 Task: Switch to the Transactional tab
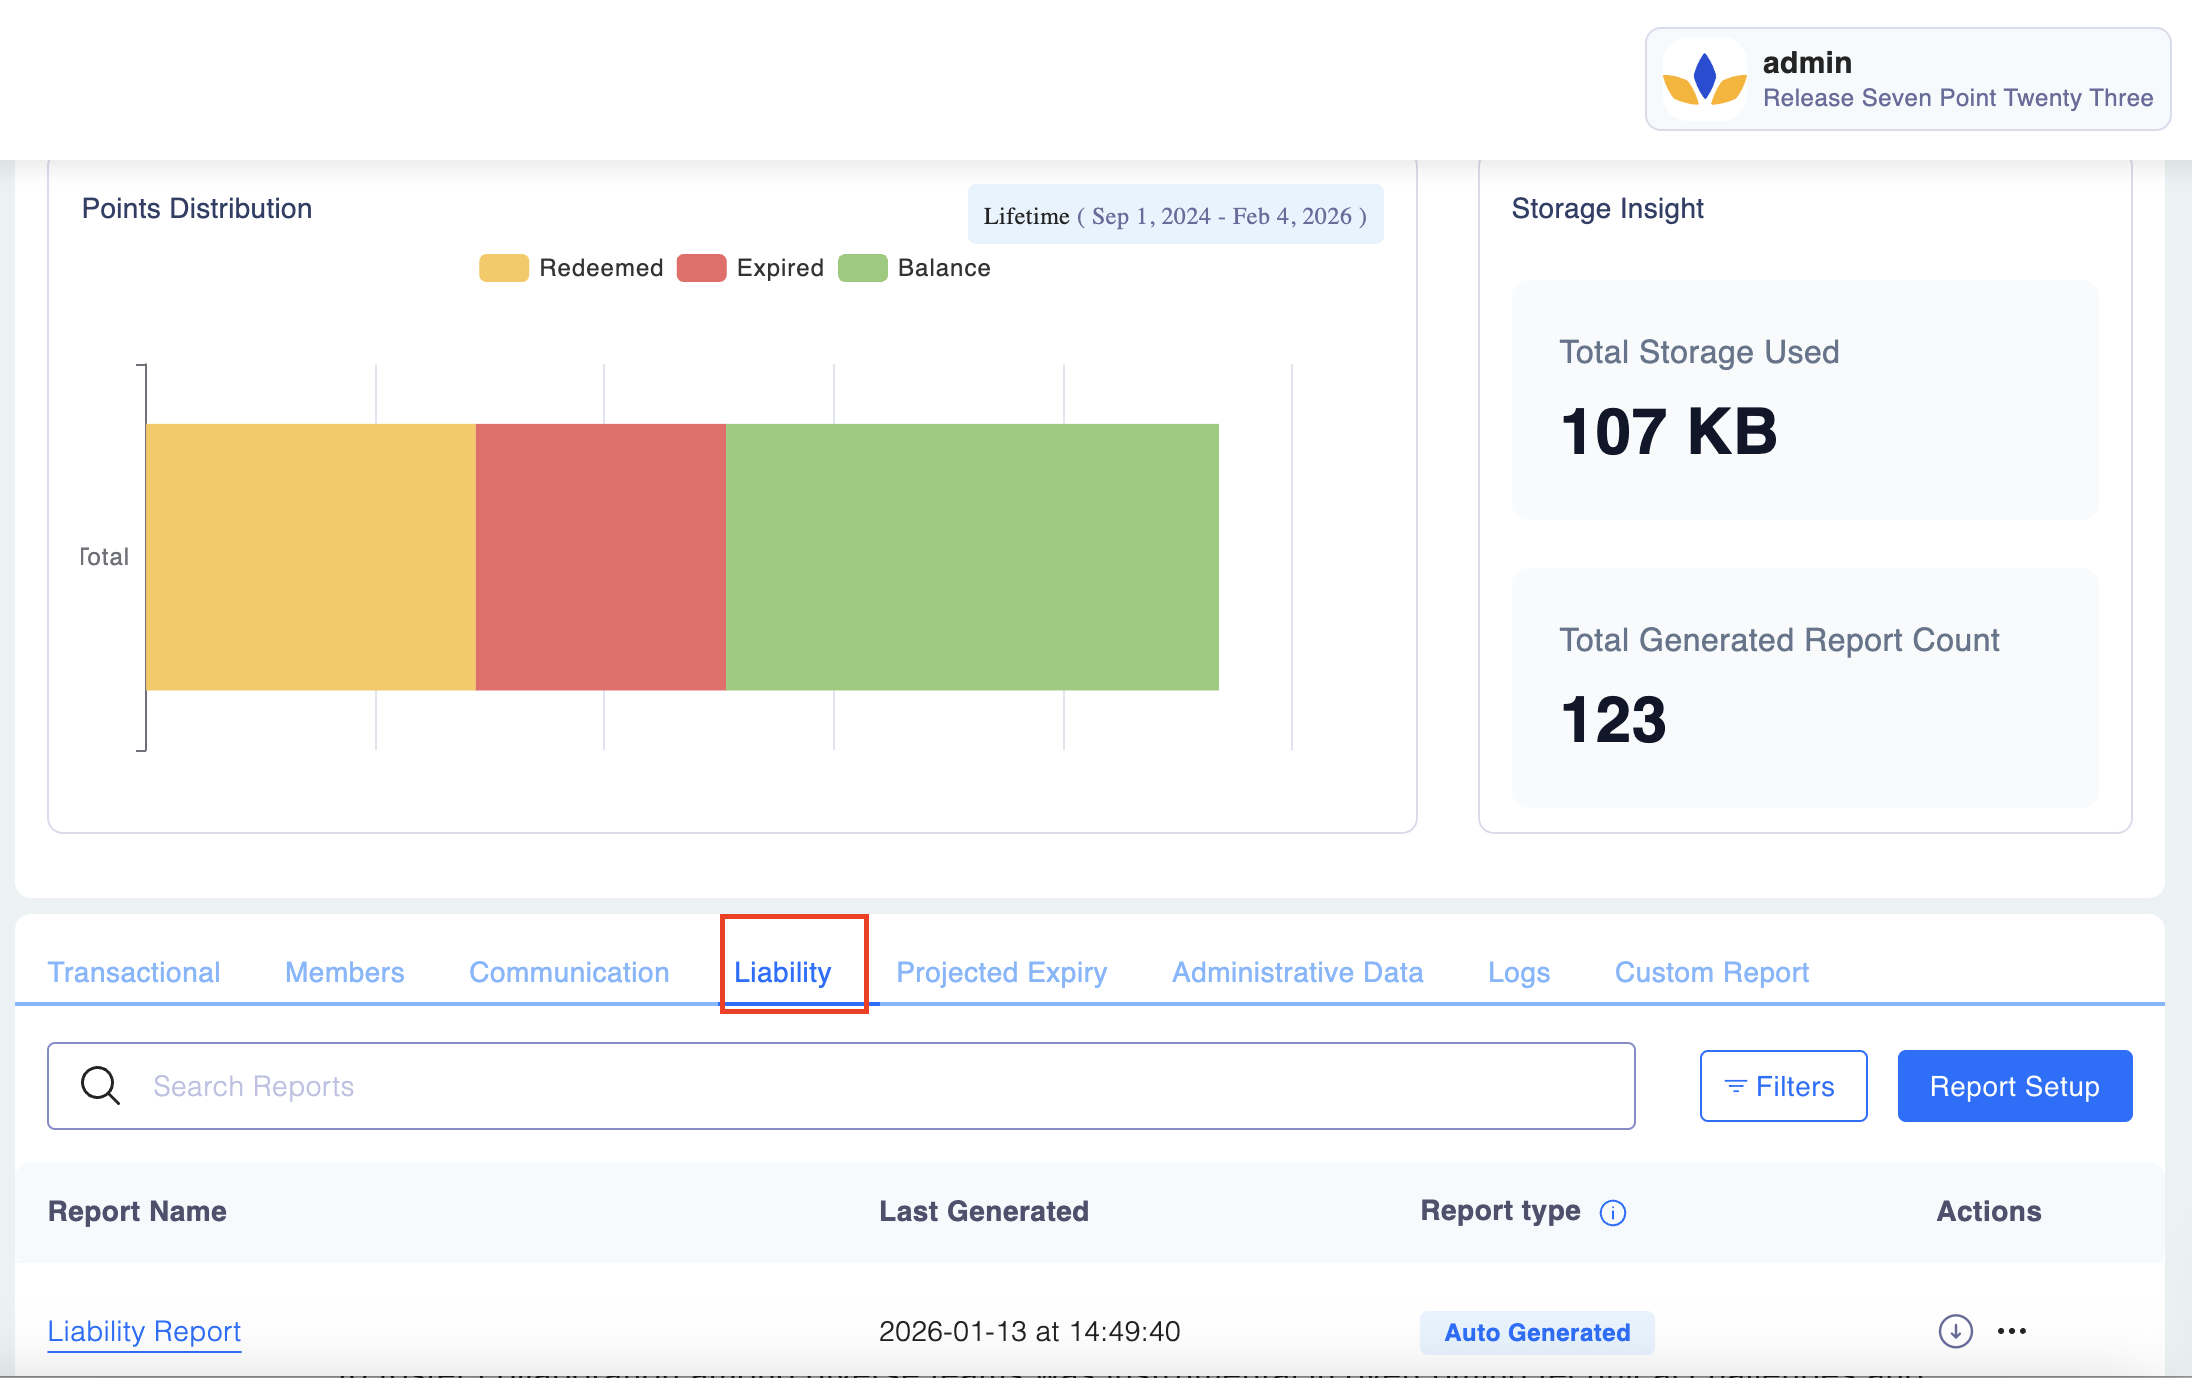(x=134, y=972)
